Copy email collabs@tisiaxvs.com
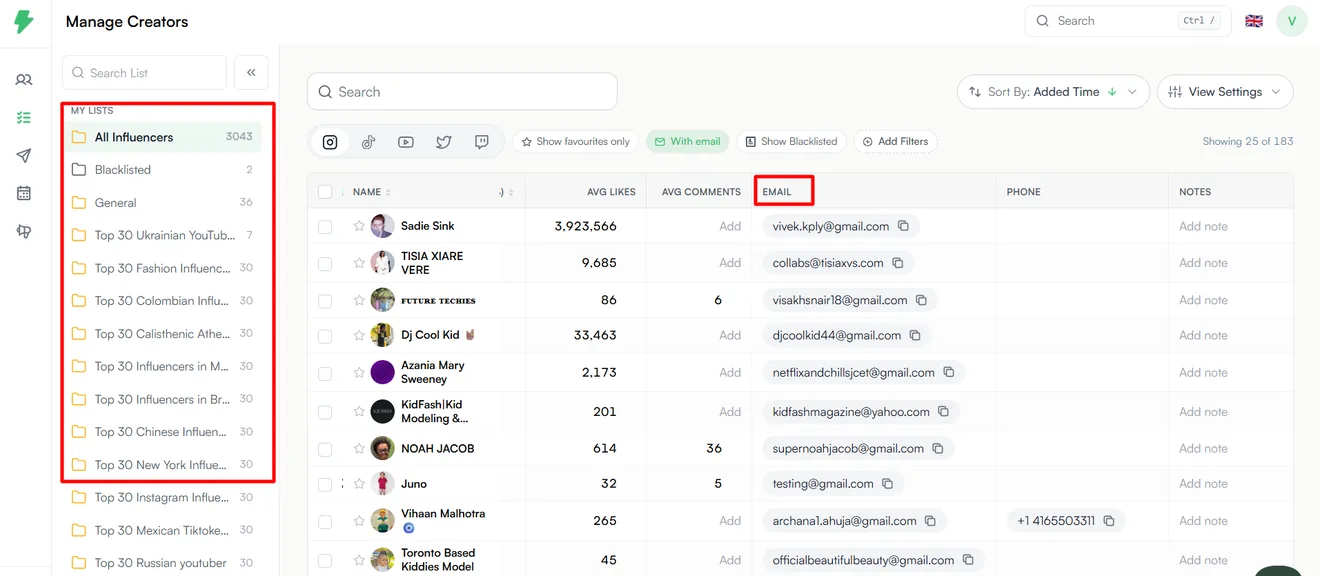Image resolution: width=1320 pixels, height=576 pixels. tap(897, 263)
